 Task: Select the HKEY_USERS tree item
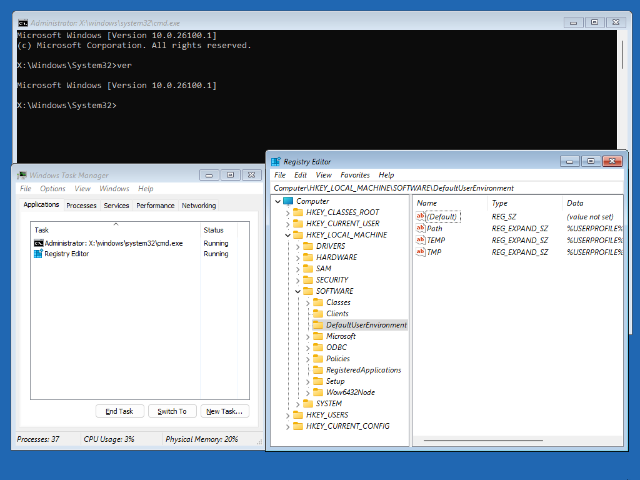pyautogui.click(x=327, y=415)
